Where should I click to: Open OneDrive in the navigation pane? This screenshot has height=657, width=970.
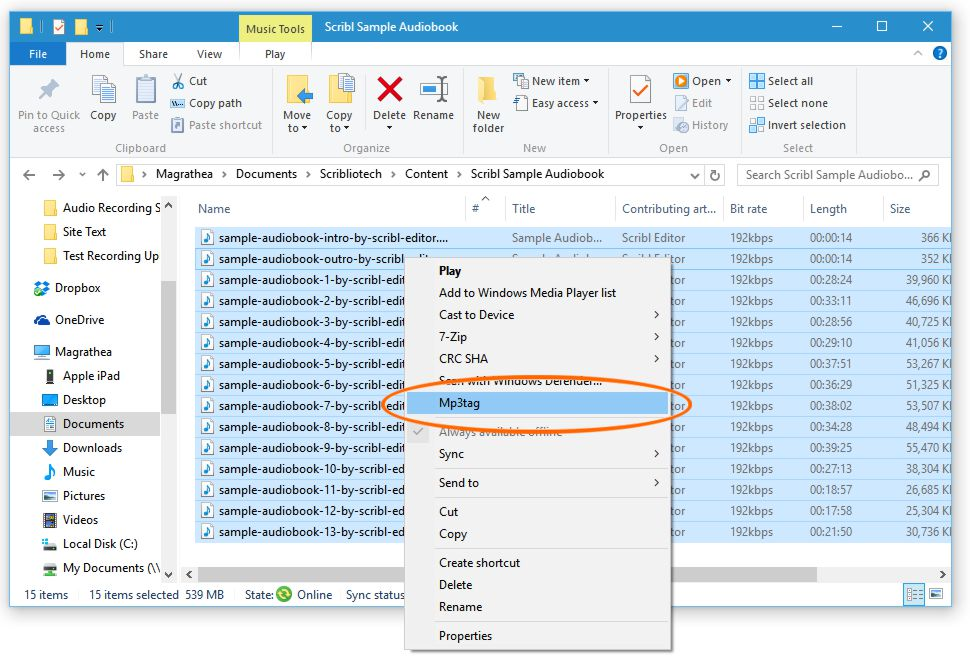[x=69, y=320]
